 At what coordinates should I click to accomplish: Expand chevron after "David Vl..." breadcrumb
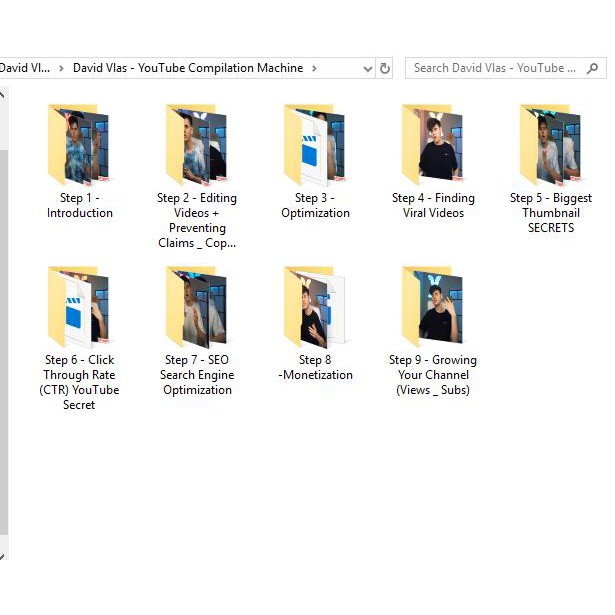61,68
